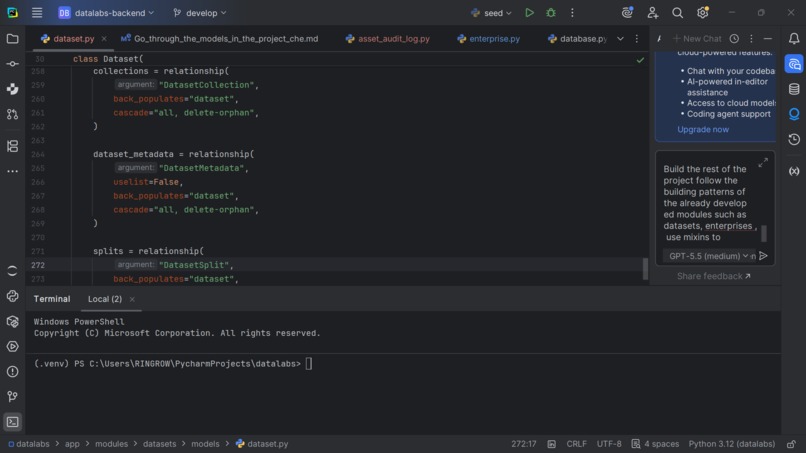Image resolution: width=806 pixels, height=453 pixels.
Task: Open the Problems tool window
Action: (x=12, y=372)
